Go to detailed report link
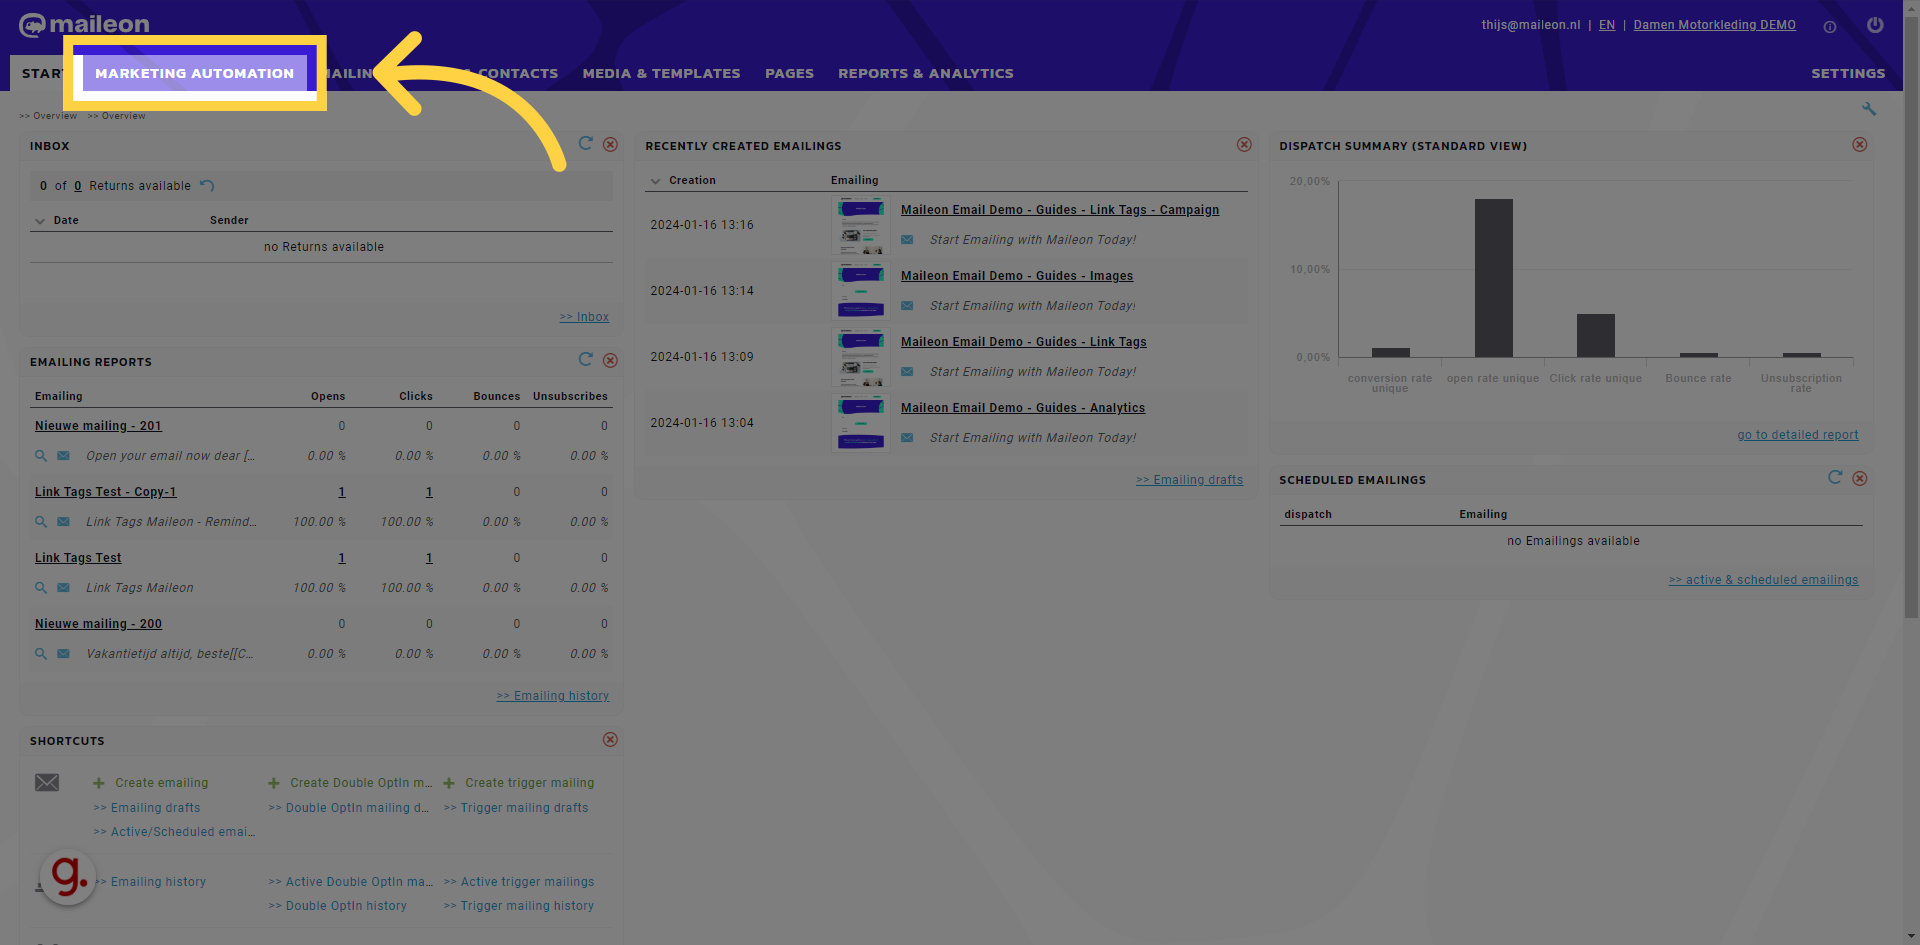The width and height of the screenshot is (1920, 945). point(1798,435)
